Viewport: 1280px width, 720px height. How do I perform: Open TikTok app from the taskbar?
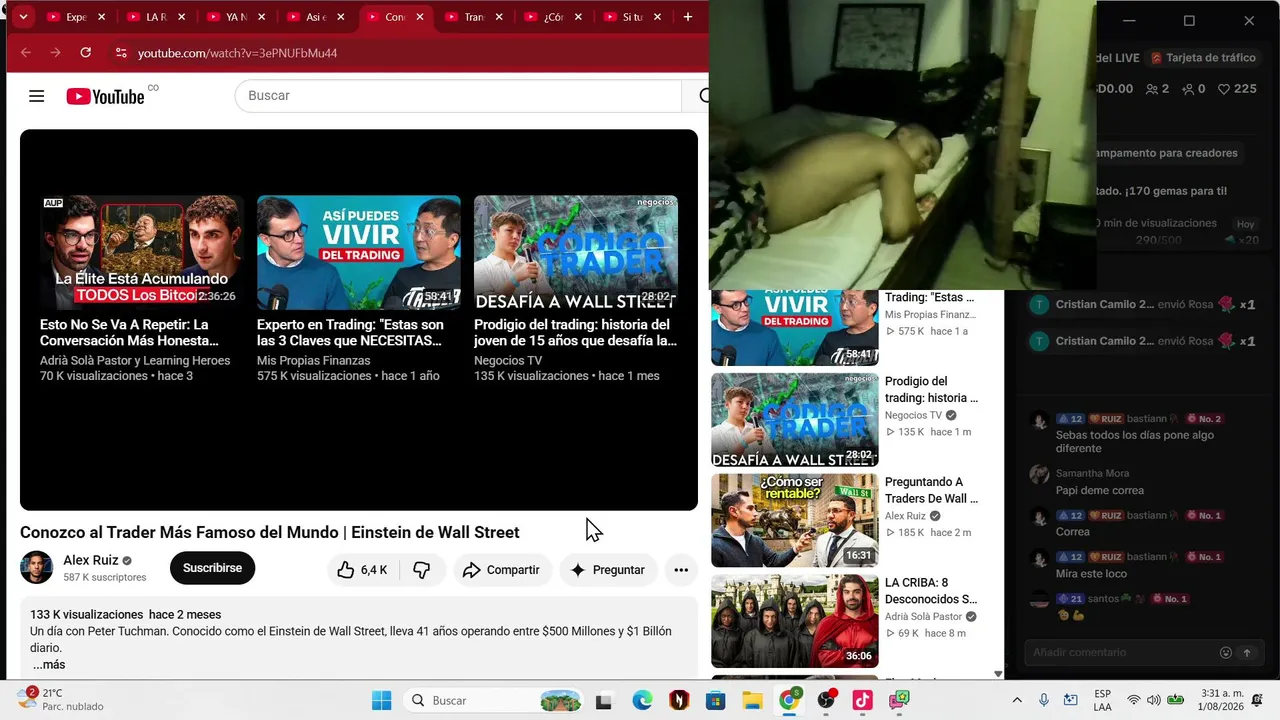click(x=863, y=701)
